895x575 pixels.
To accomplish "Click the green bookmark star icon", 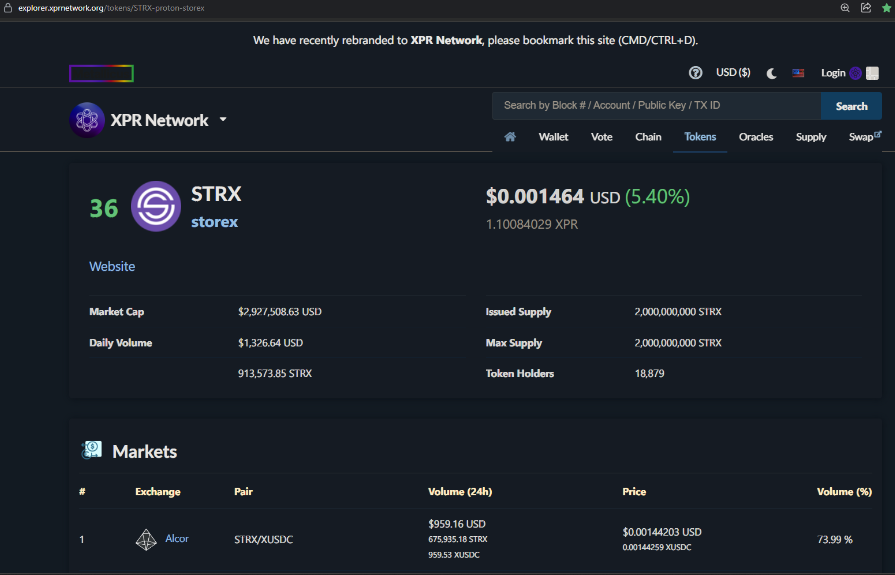I will (x=887, y=8).
